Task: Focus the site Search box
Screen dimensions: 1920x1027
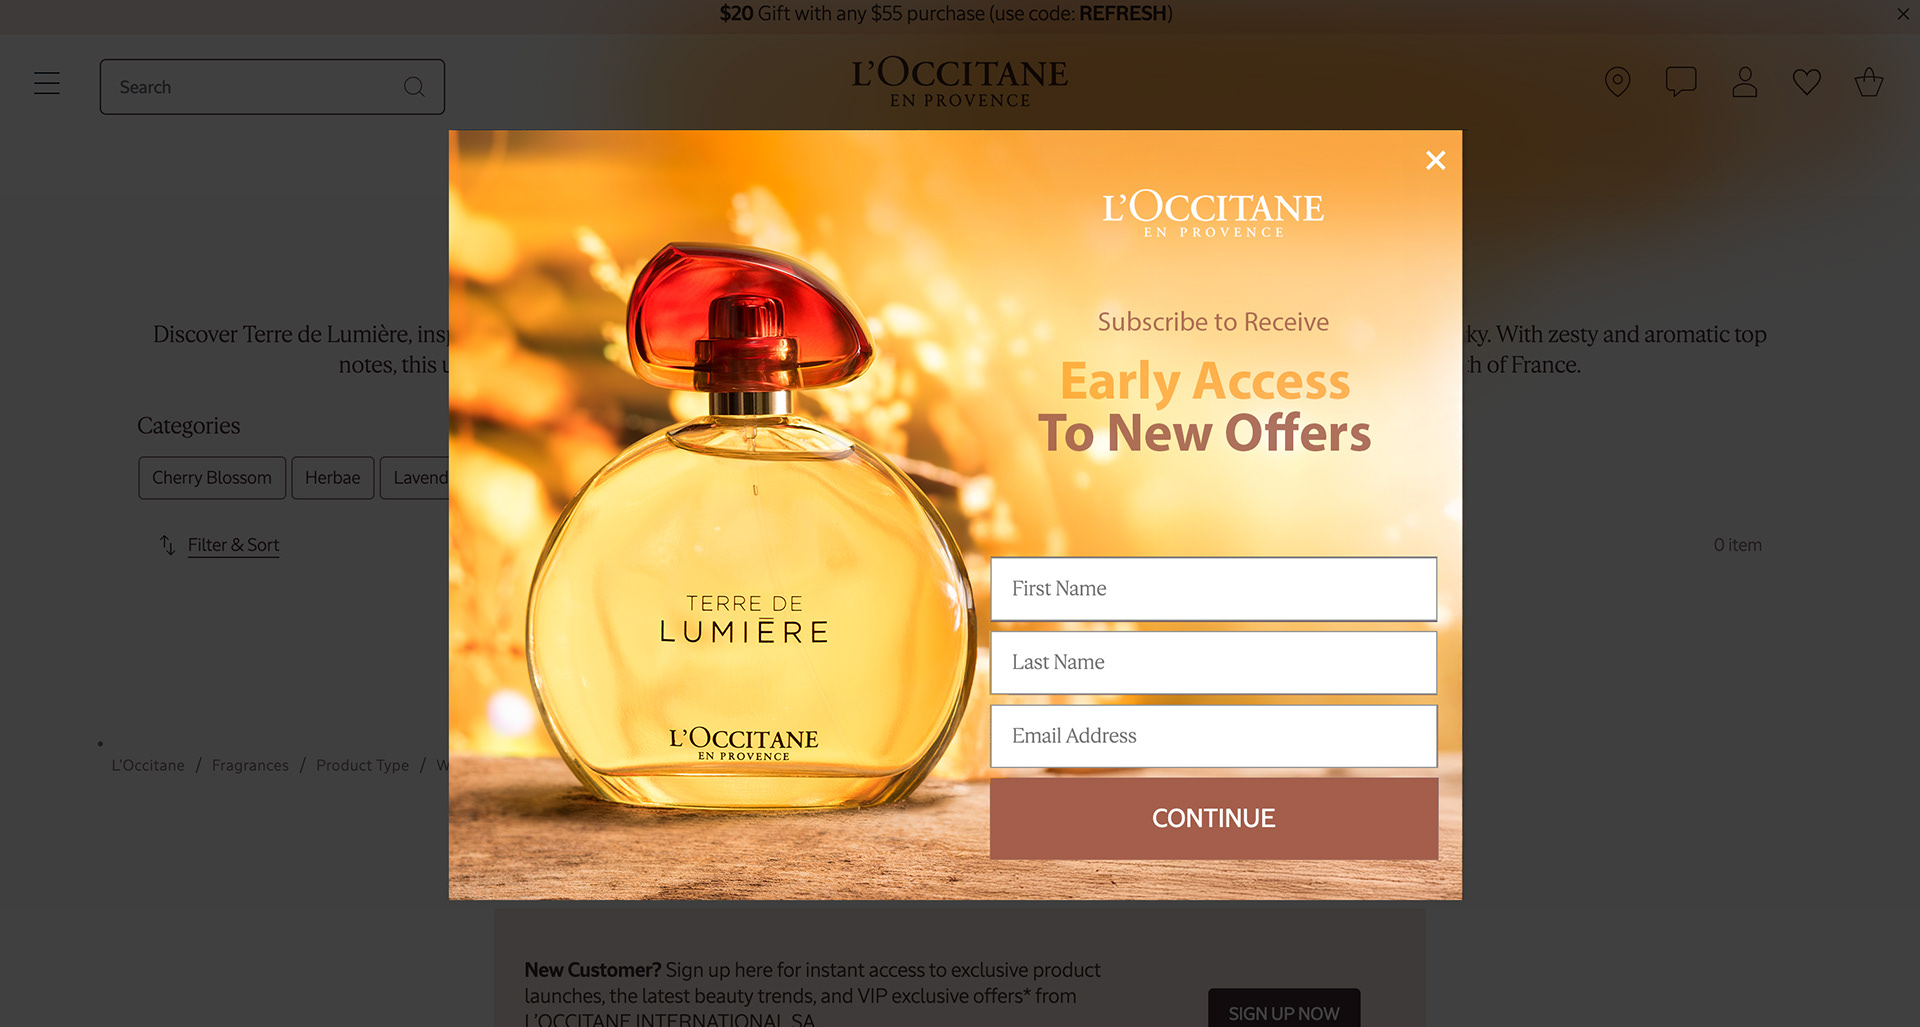Action: [258, 87]
